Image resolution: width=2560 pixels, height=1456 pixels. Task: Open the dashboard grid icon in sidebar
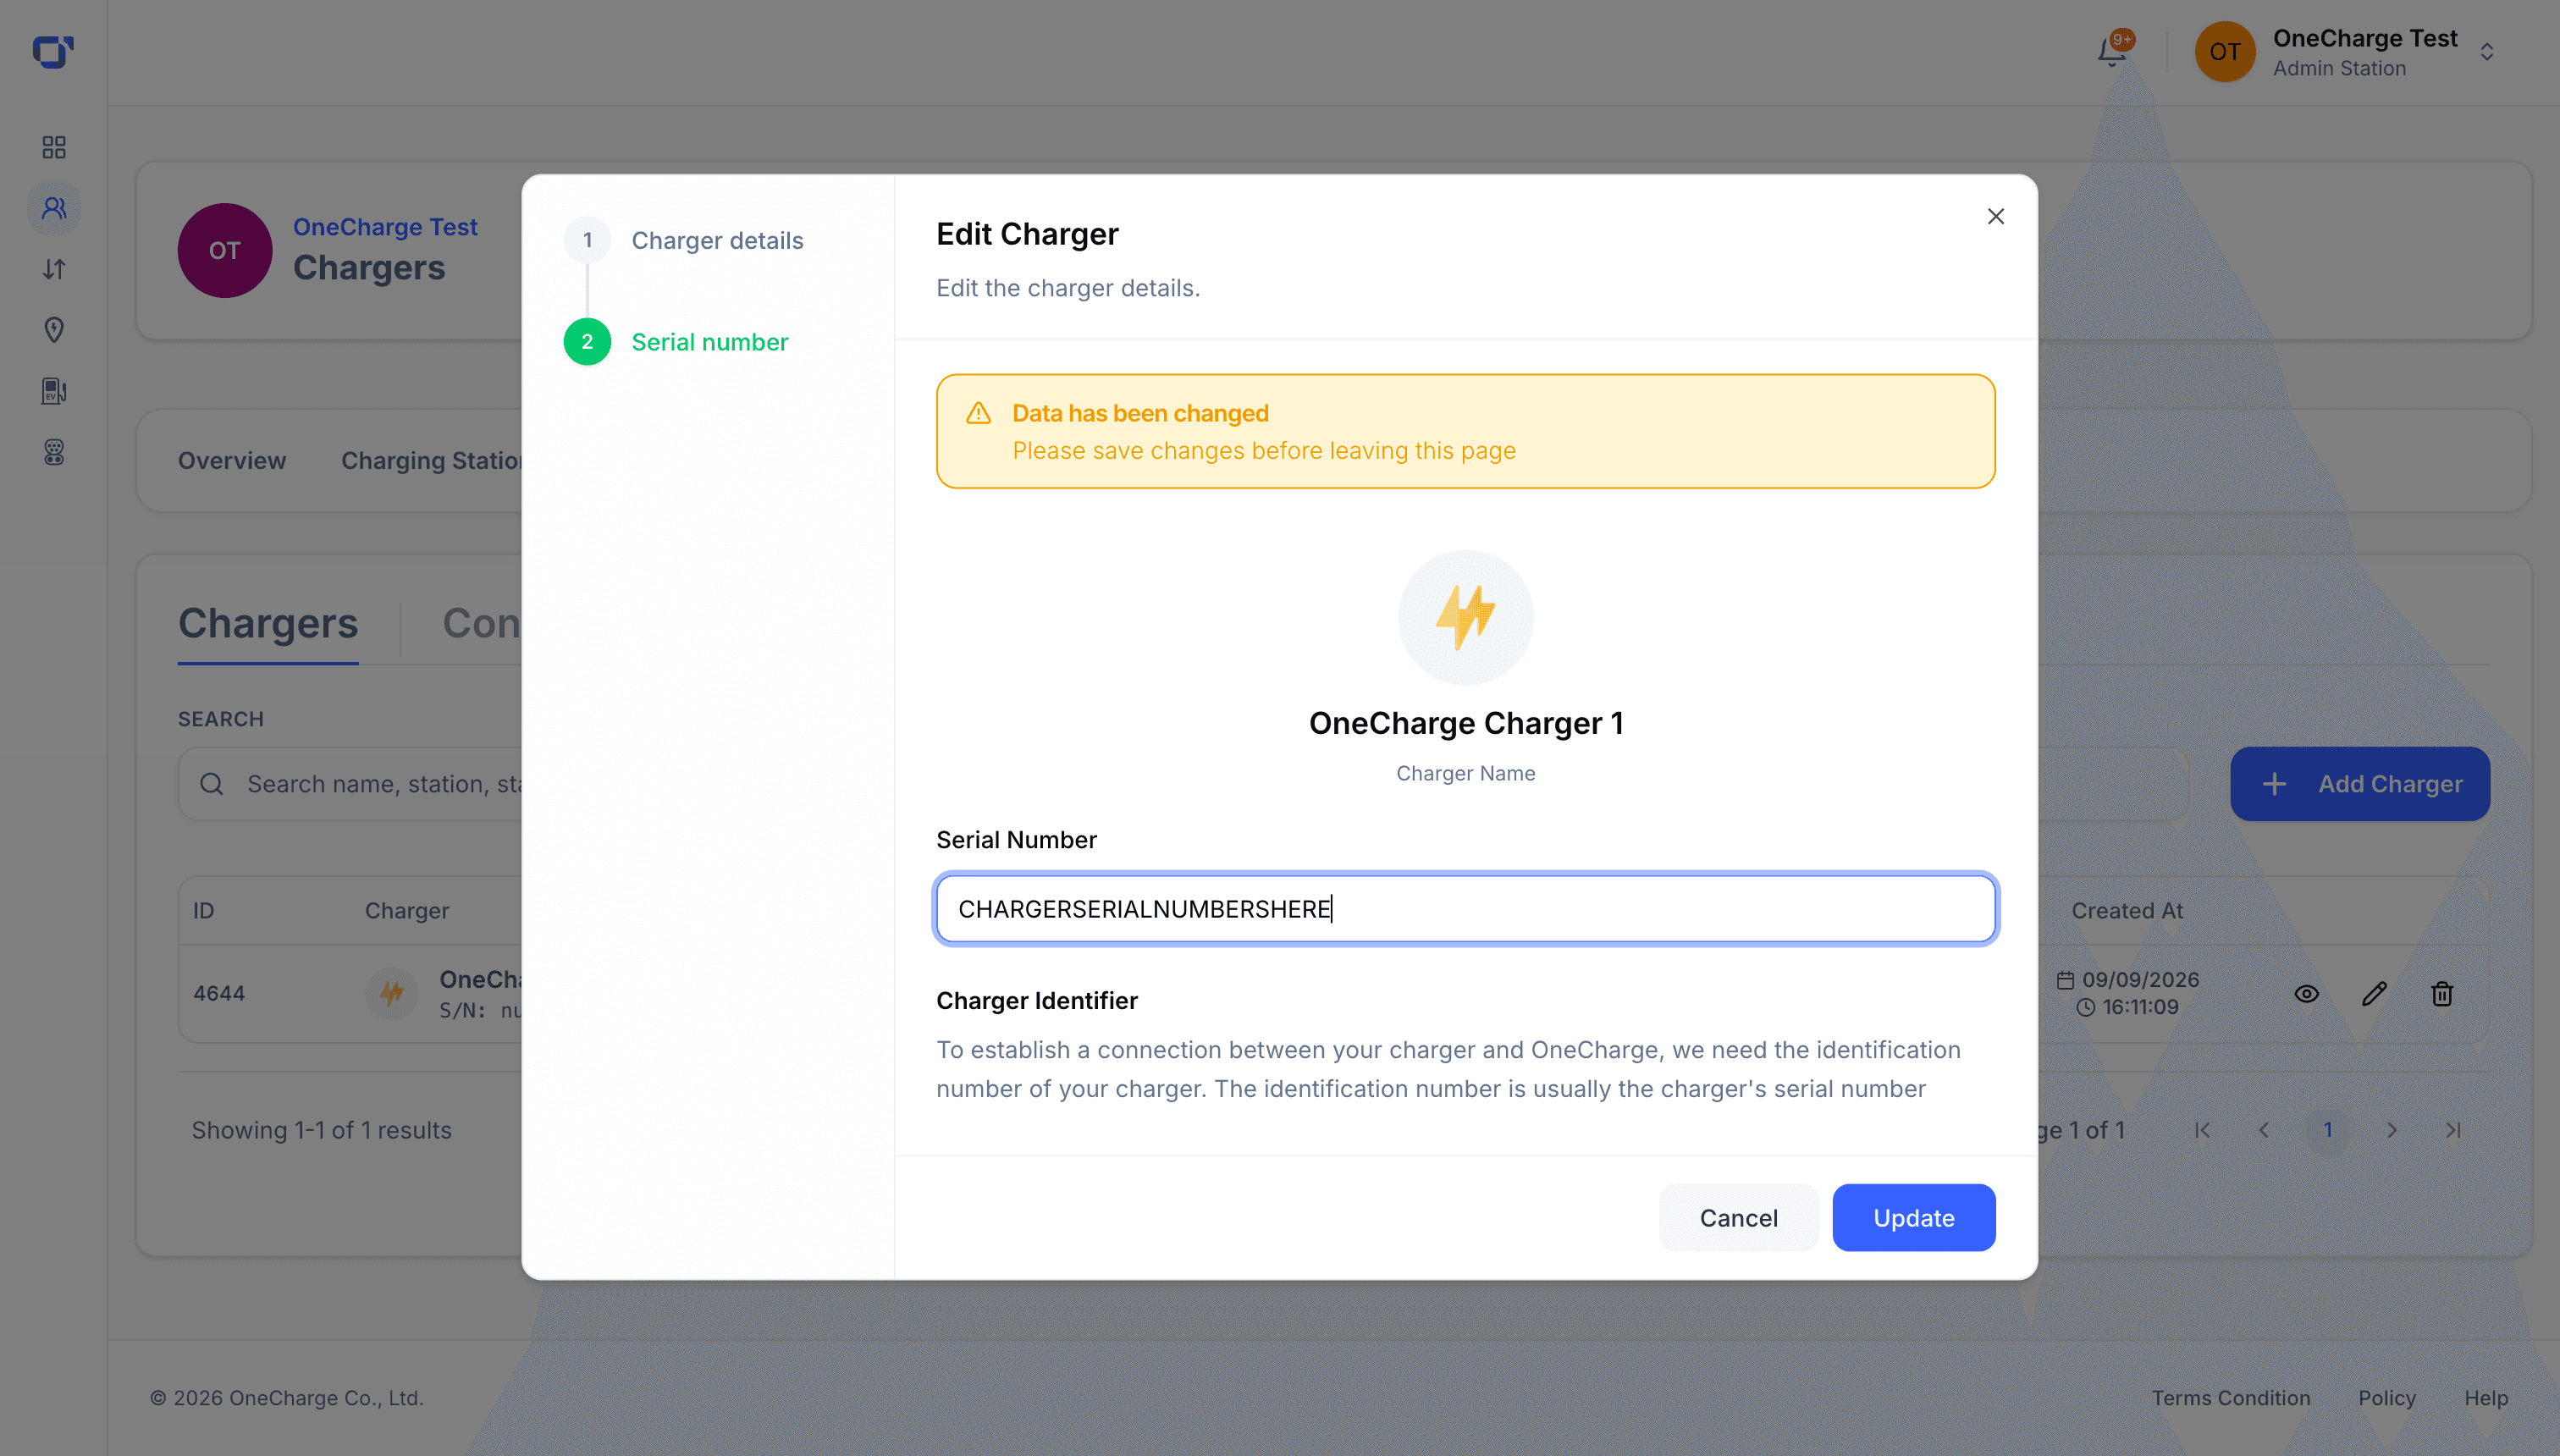click(54, 148)
